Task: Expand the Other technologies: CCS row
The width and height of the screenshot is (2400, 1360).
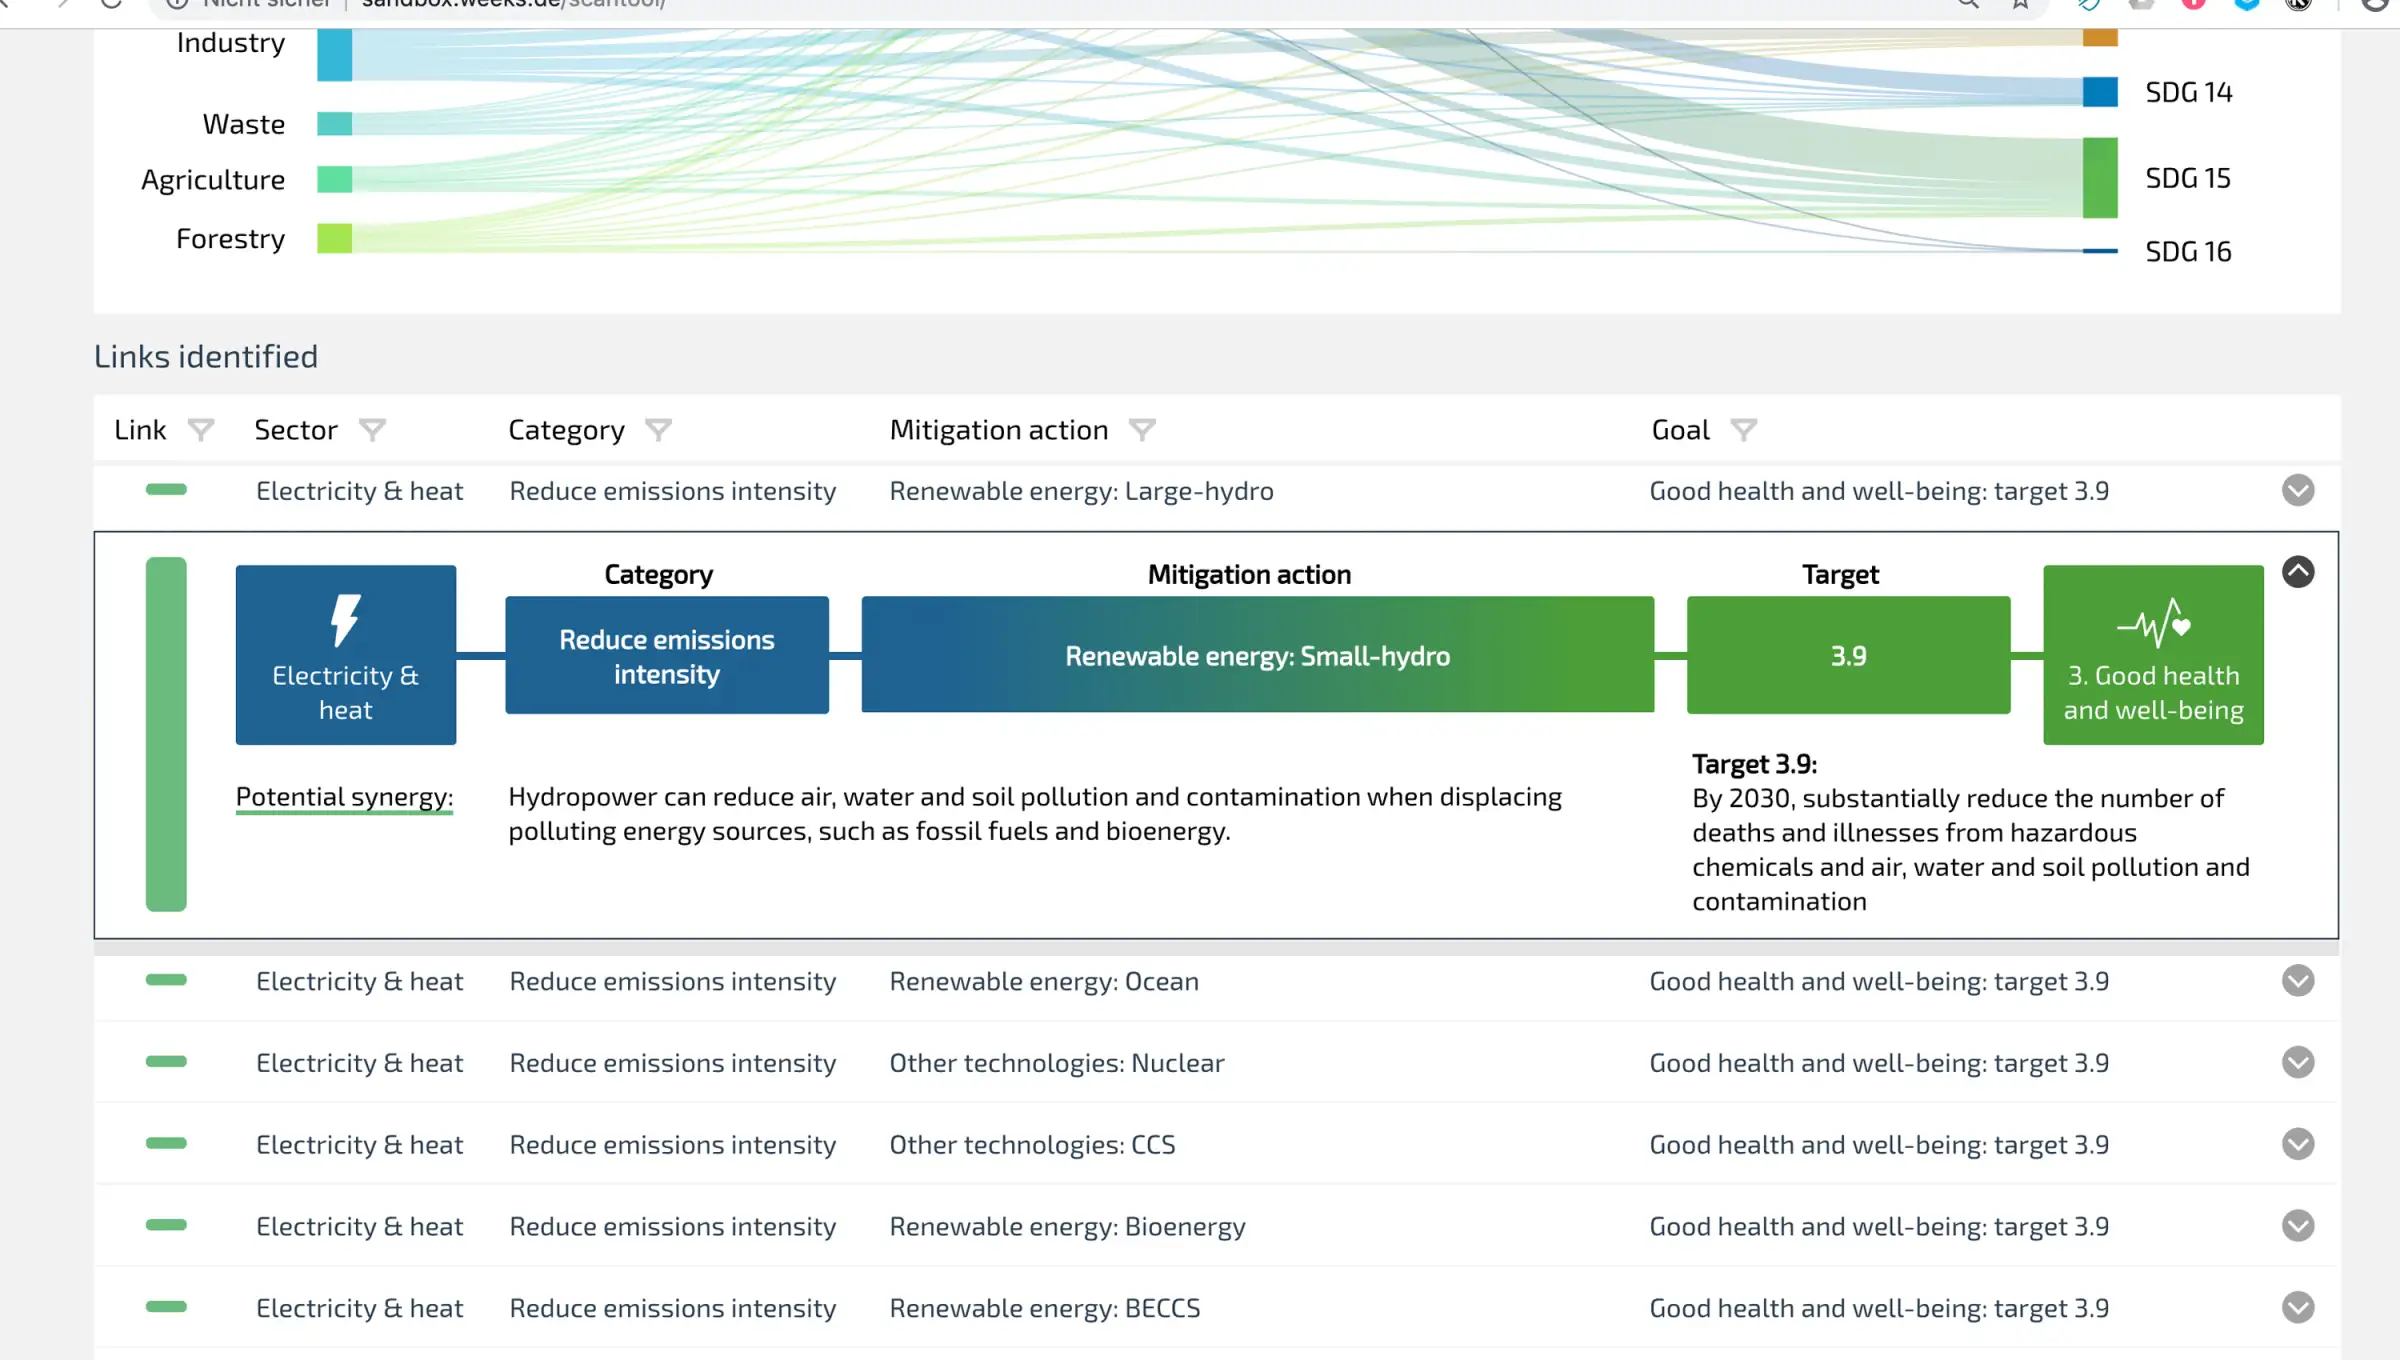Action: (2298, 1144)
